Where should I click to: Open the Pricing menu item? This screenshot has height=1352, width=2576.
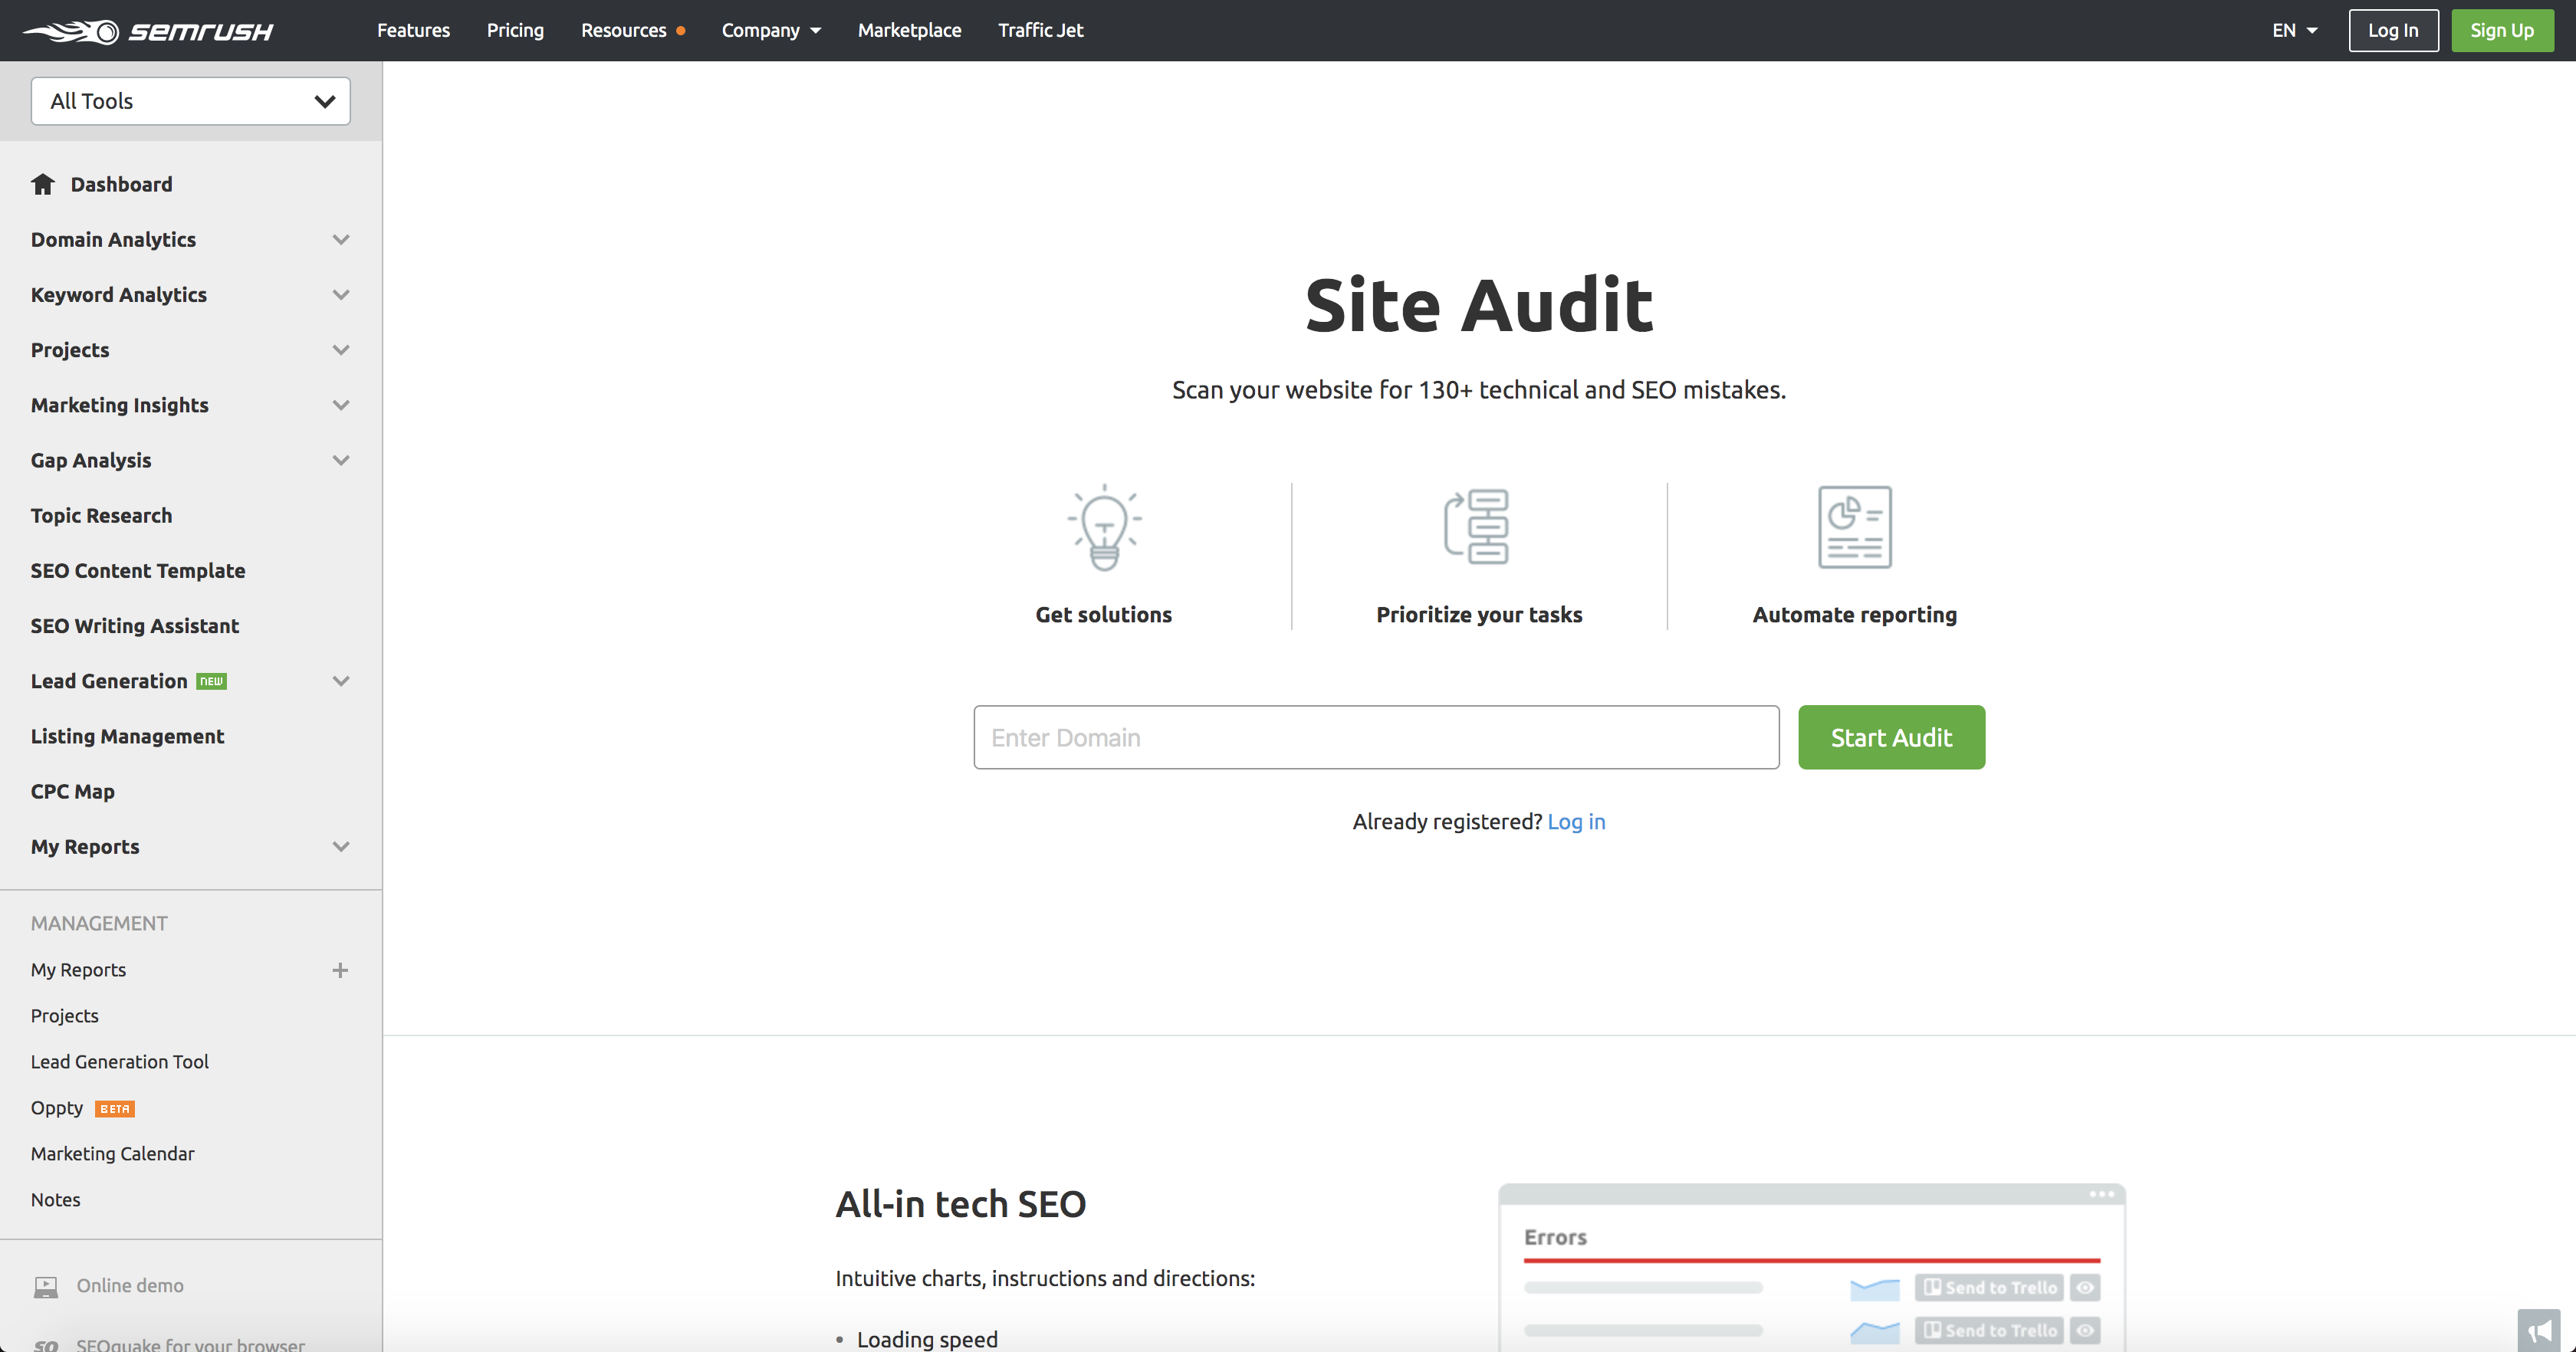pos(515,30)
